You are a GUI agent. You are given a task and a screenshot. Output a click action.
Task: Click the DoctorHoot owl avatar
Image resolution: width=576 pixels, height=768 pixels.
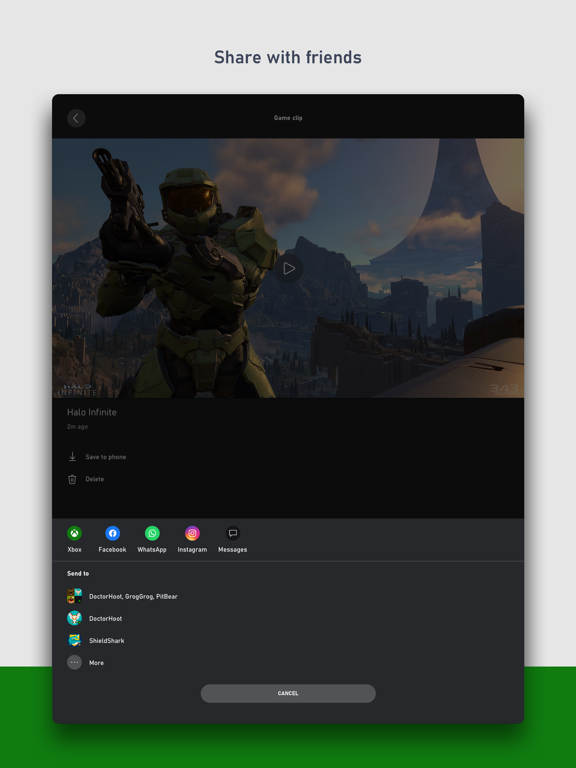[x=74, y=618]
